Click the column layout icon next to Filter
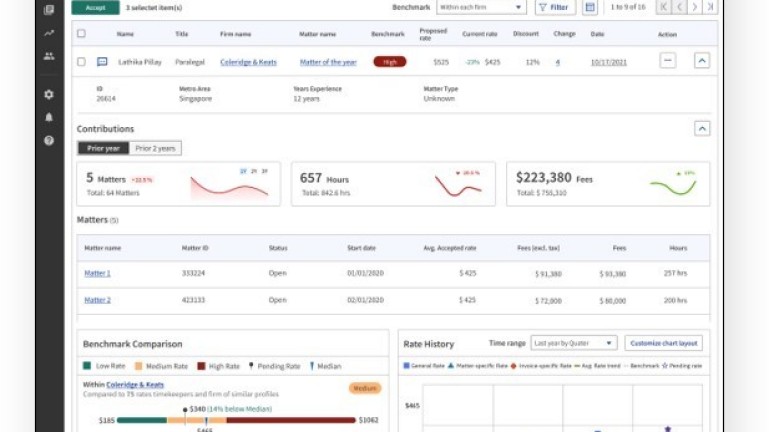The image size is (769, 432). click(x=590, y=8)
